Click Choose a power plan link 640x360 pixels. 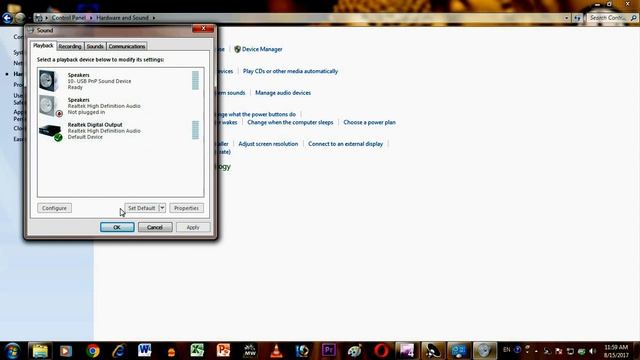(369, 122)
